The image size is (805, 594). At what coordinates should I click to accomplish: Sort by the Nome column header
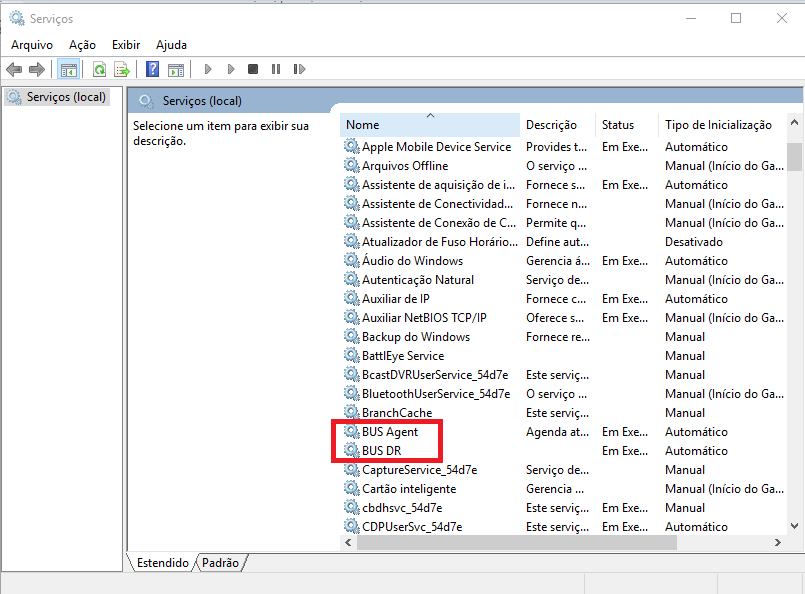[430, 125]
